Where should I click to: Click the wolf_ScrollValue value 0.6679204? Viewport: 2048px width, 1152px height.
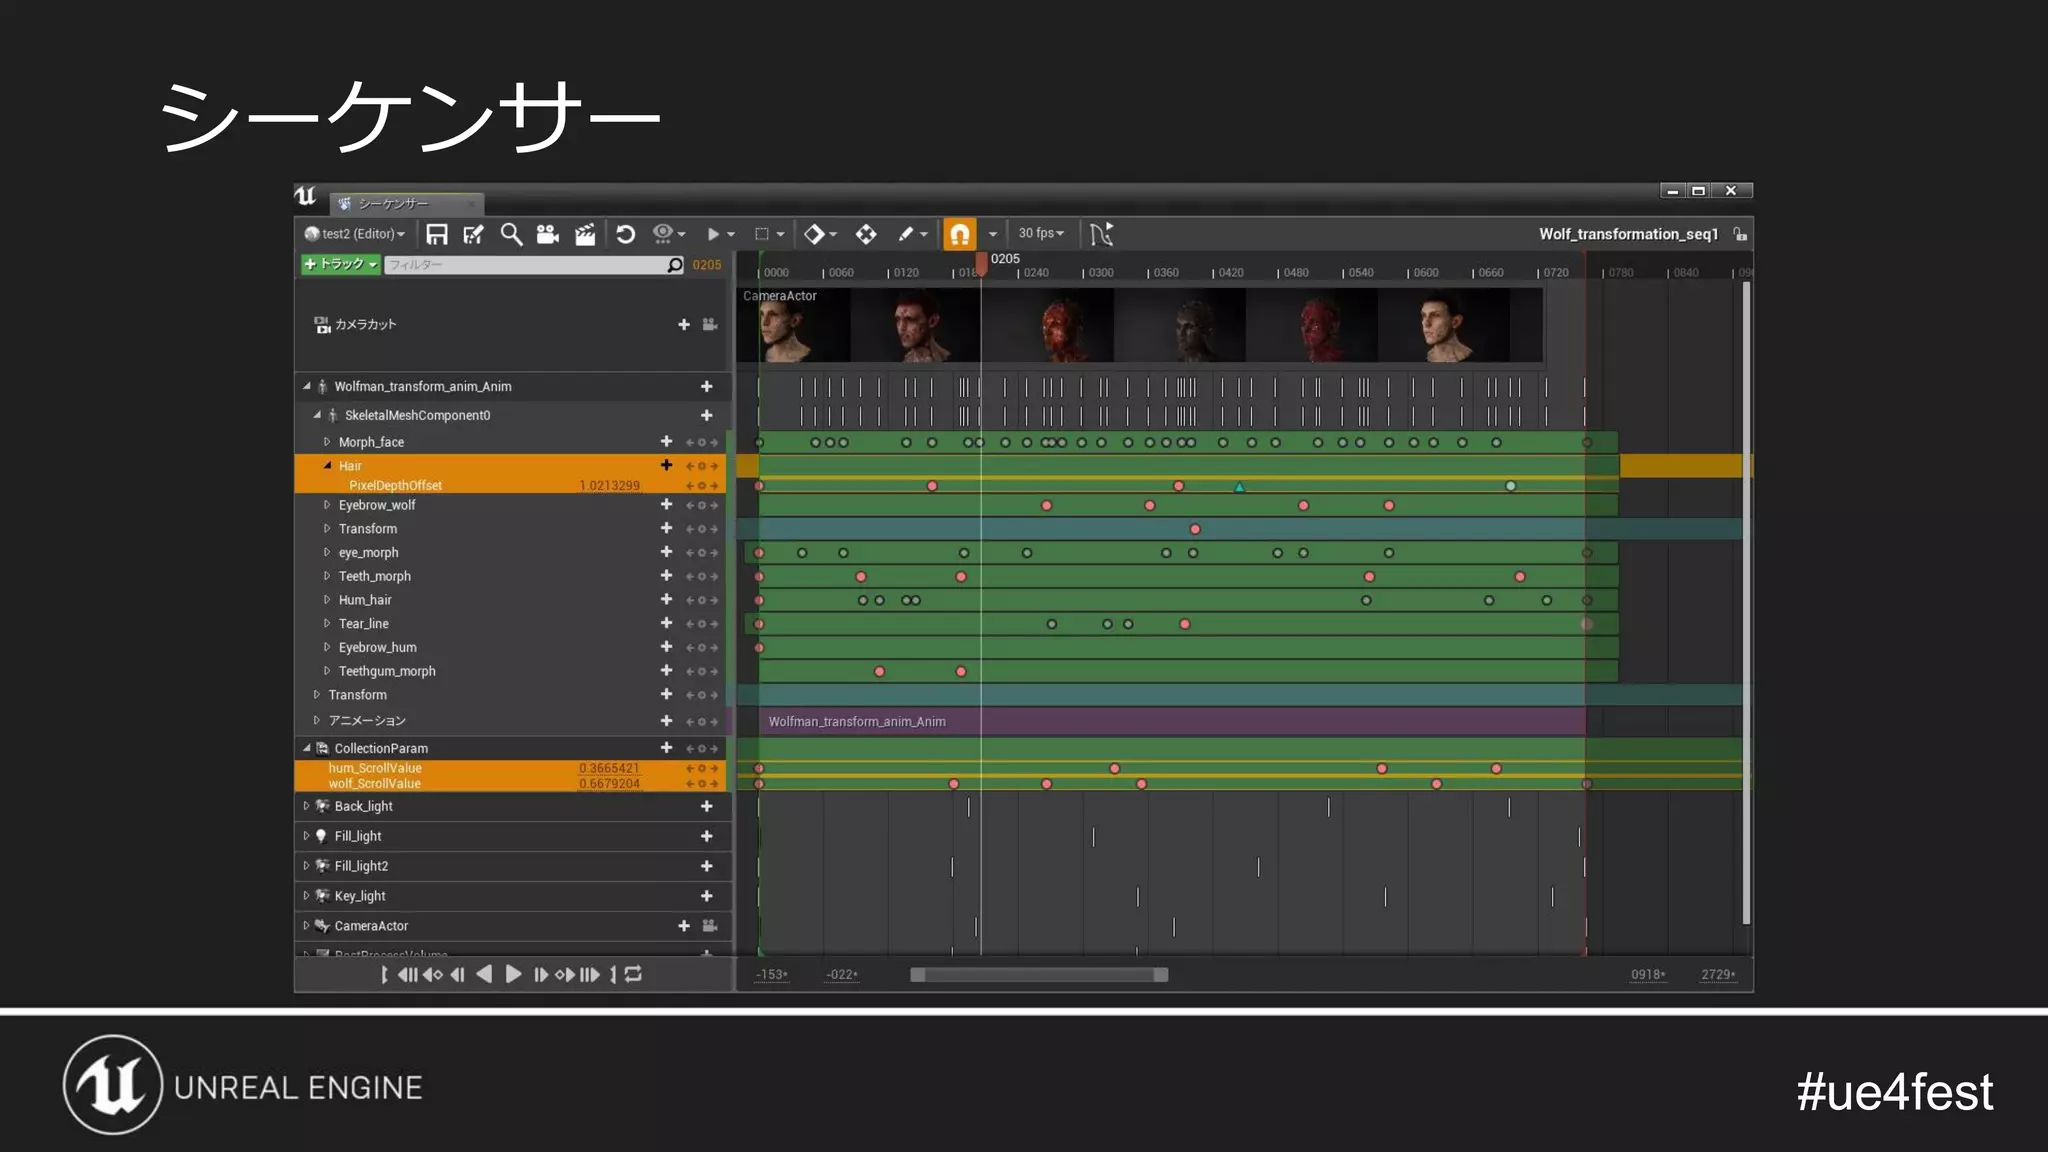click(609, 784)
